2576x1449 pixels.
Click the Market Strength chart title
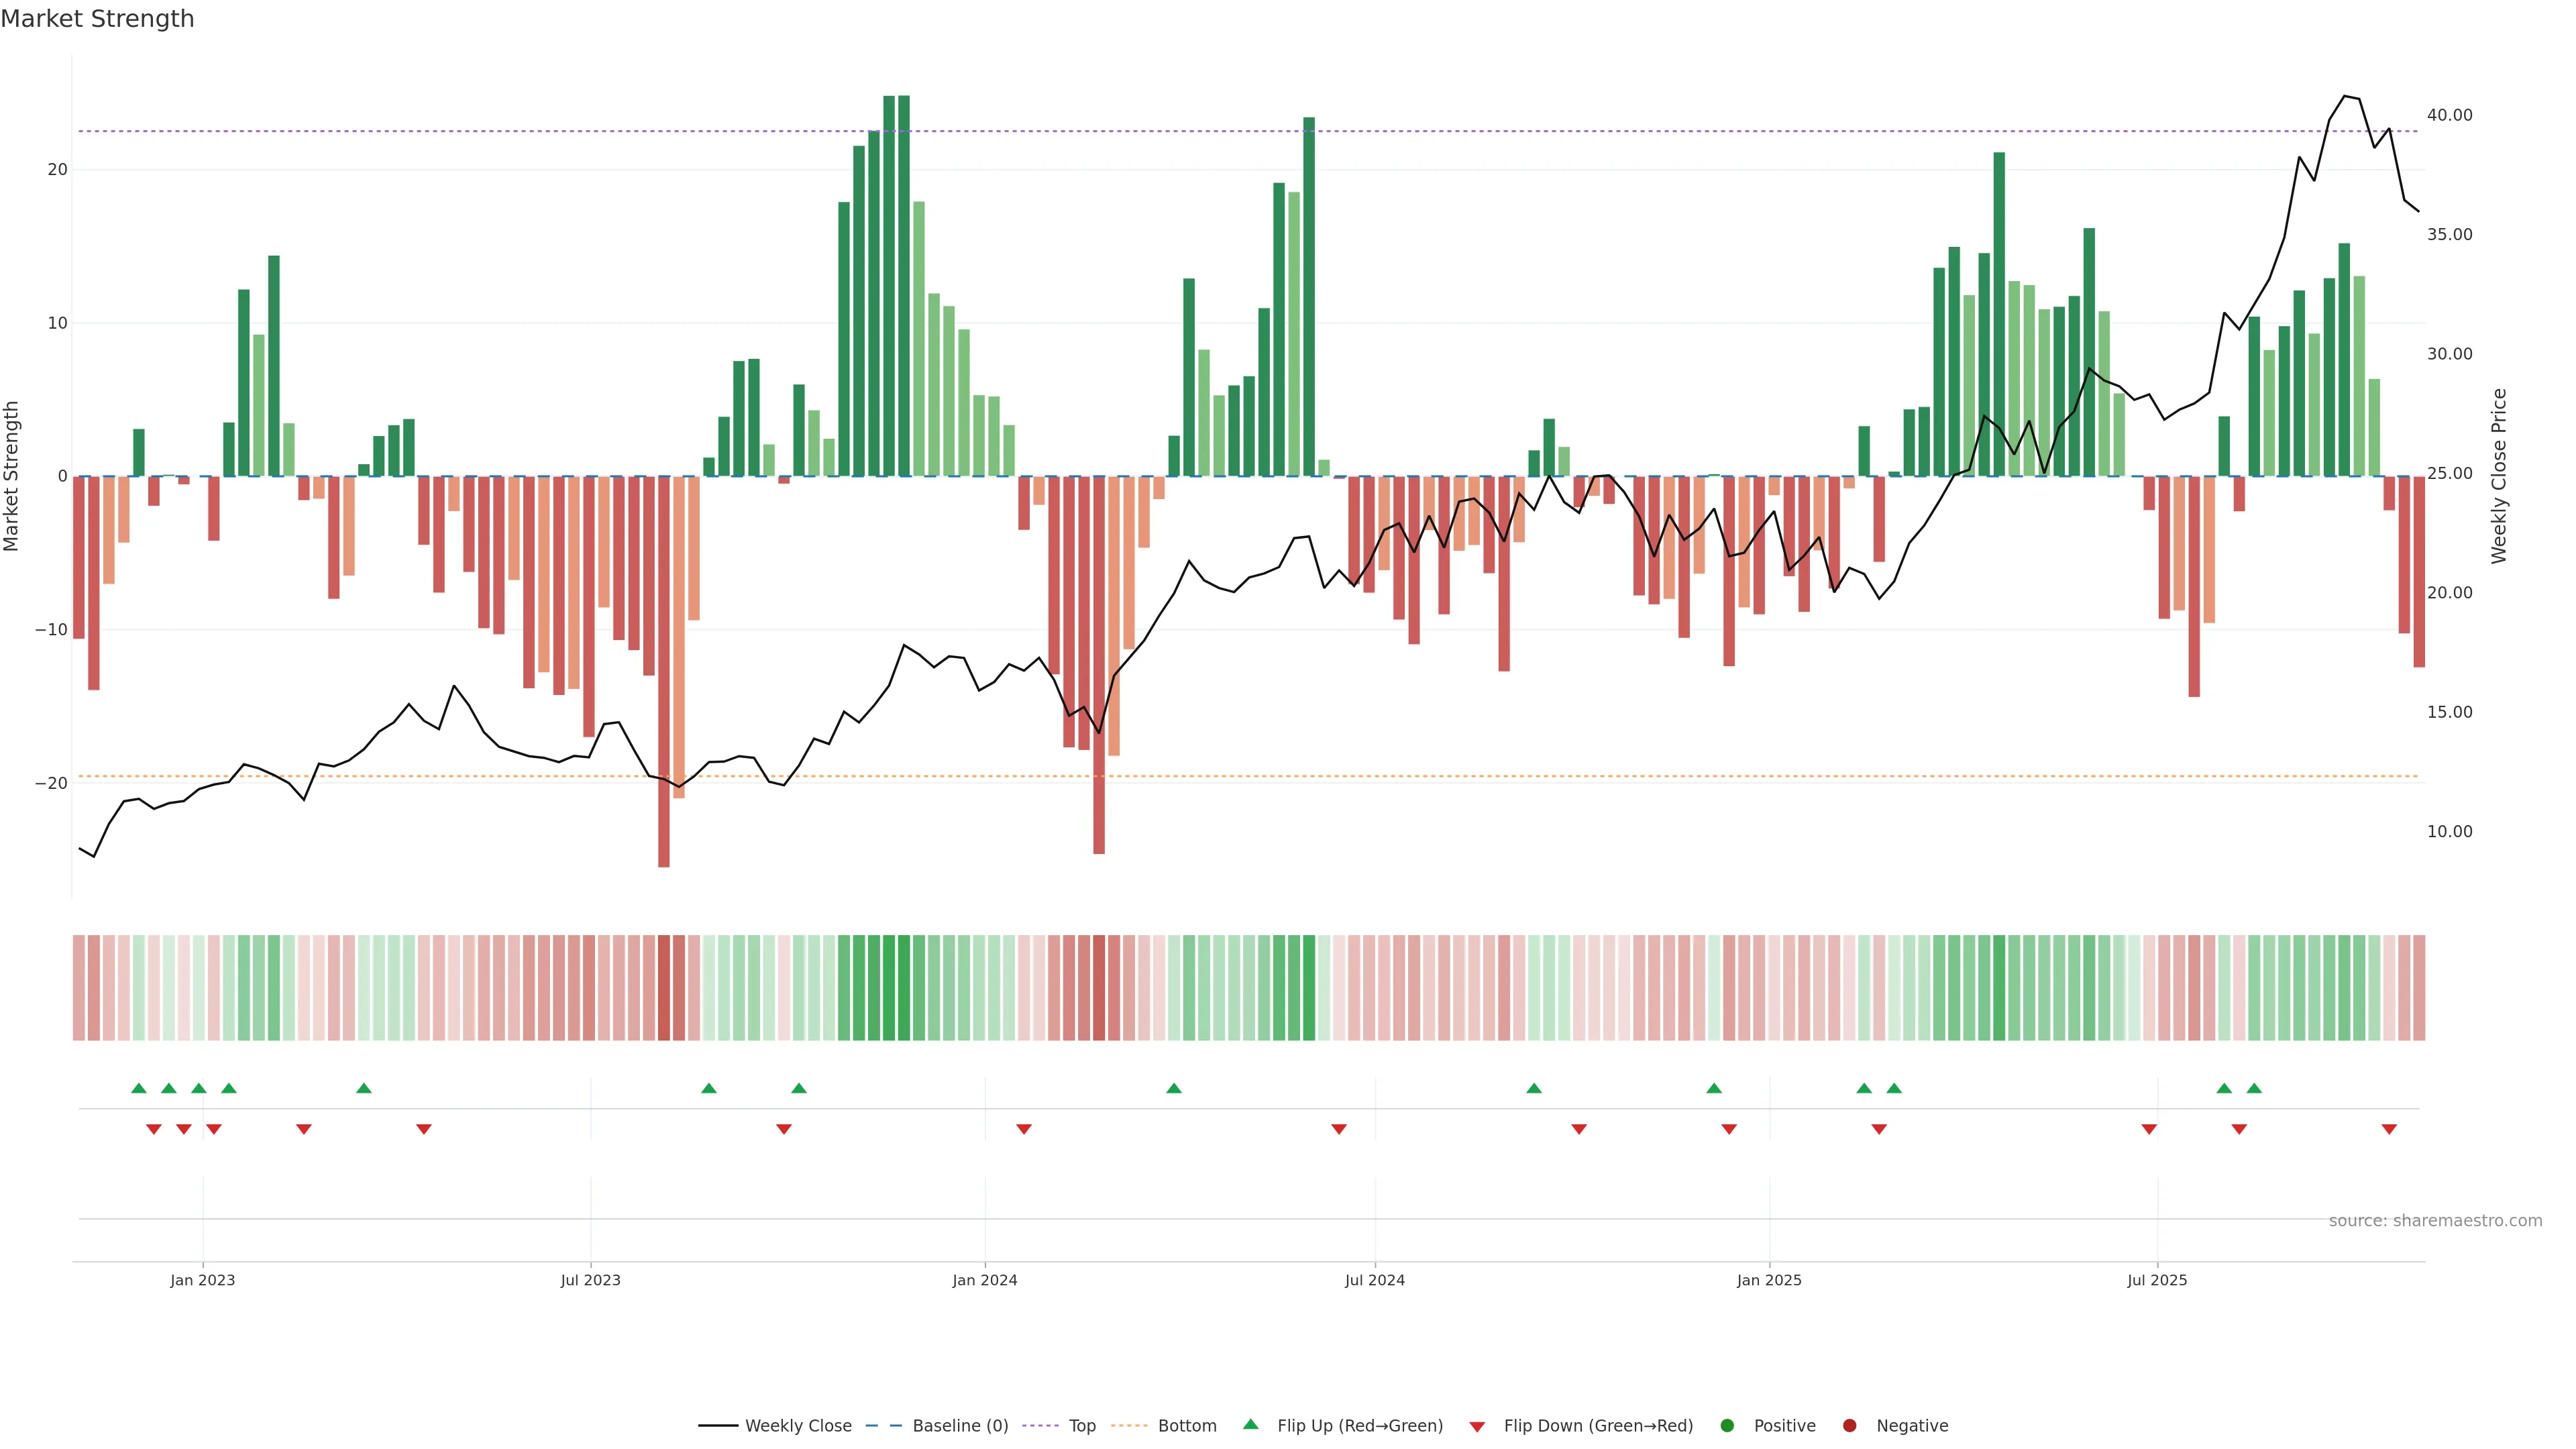(x=97, y=19)
